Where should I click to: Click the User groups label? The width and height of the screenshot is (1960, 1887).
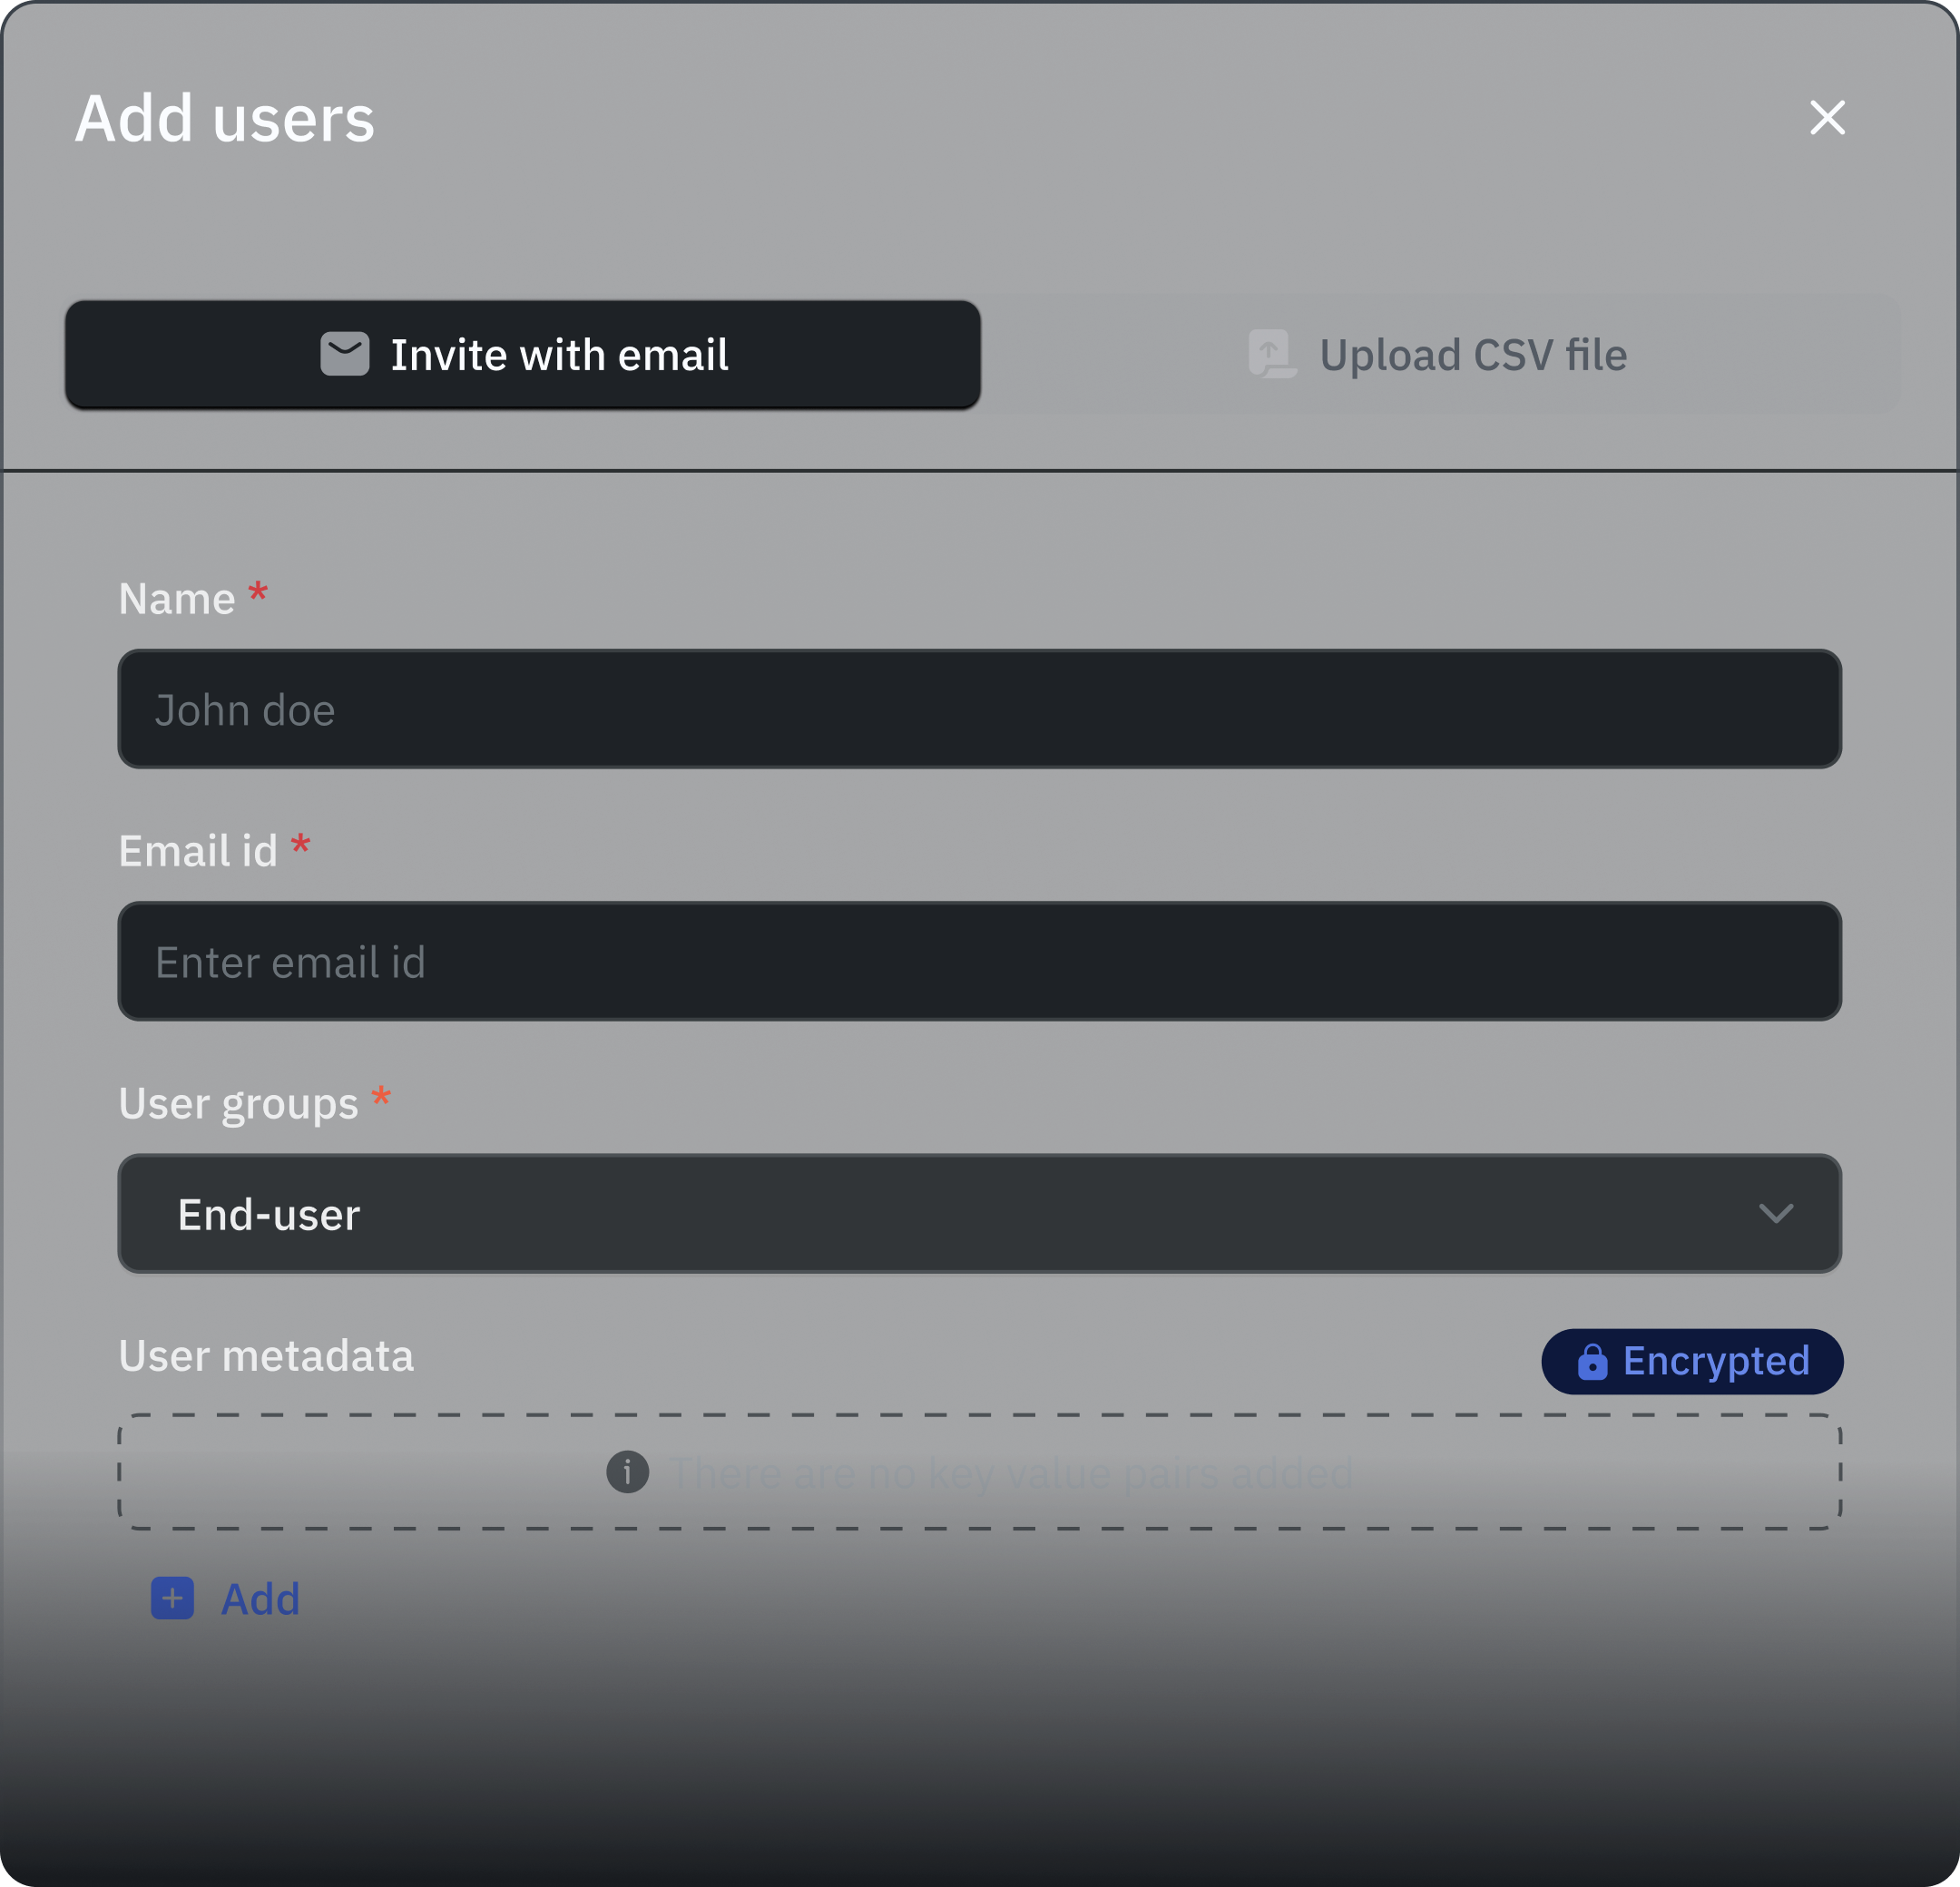[238, 1105]
